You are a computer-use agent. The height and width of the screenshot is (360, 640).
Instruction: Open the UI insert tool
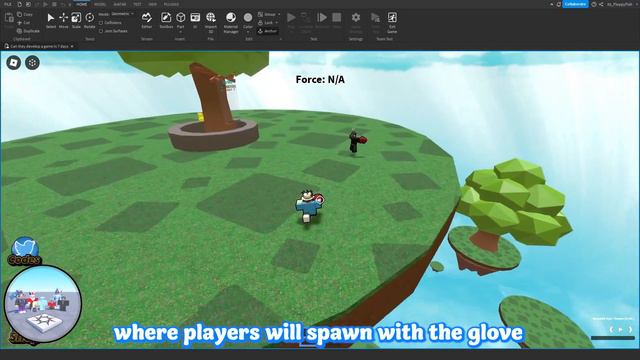195,20
